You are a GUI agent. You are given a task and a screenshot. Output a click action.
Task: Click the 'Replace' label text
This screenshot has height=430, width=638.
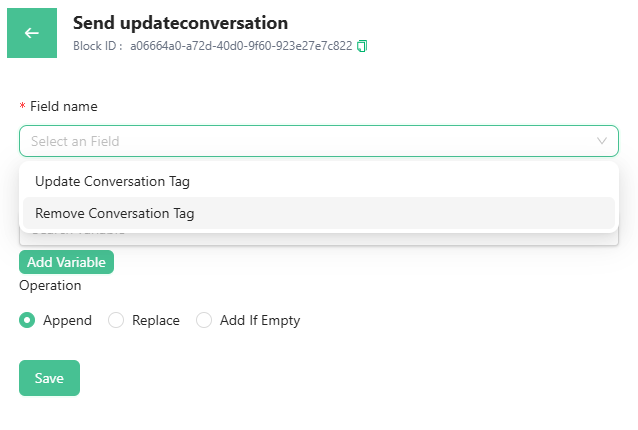click(156, 321)
